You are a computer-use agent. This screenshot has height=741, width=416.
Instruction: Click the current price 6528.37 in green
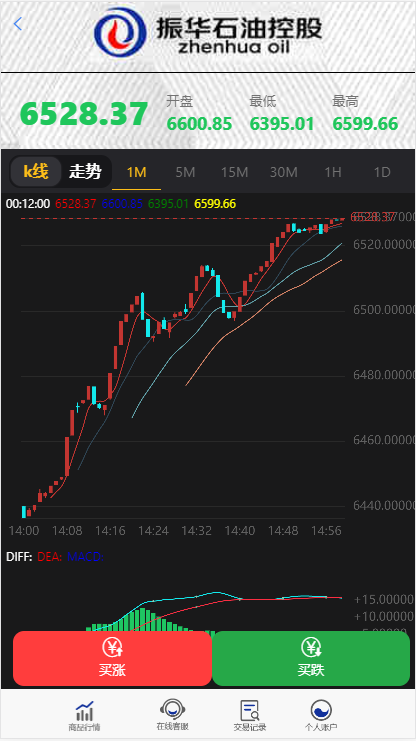pos(84,114)
